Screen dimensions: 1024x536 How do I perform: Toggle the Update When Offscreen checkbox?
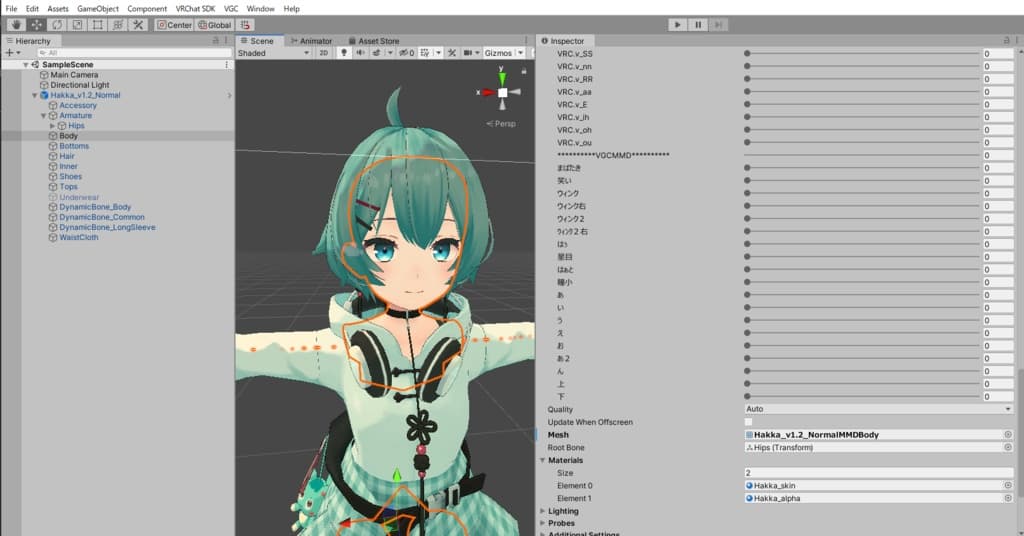pyautogui.click(x=748, y=422)
